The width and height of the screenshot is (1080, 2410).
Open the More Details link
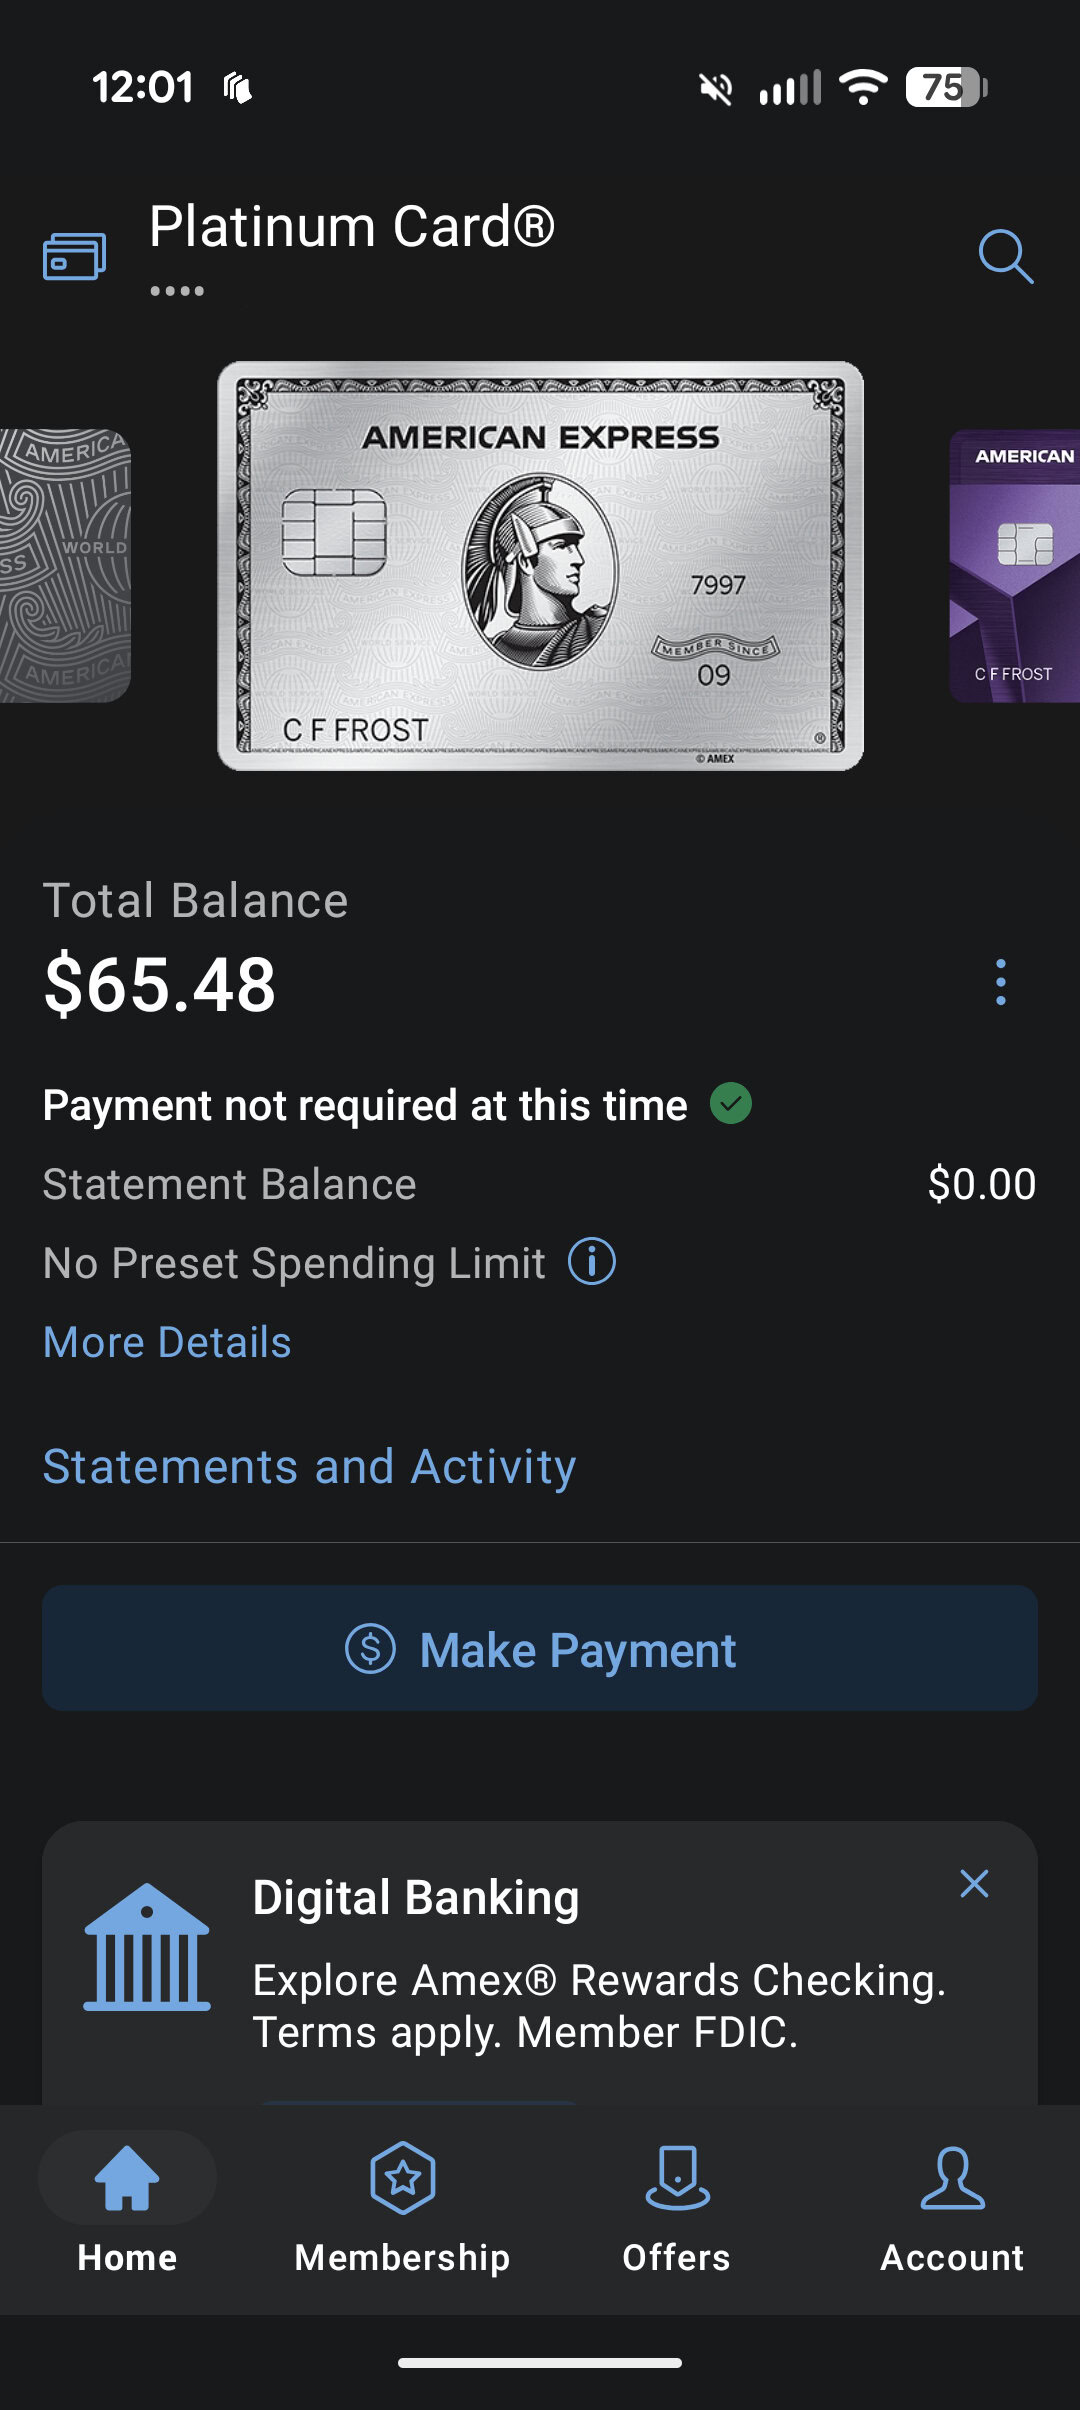167,1342
